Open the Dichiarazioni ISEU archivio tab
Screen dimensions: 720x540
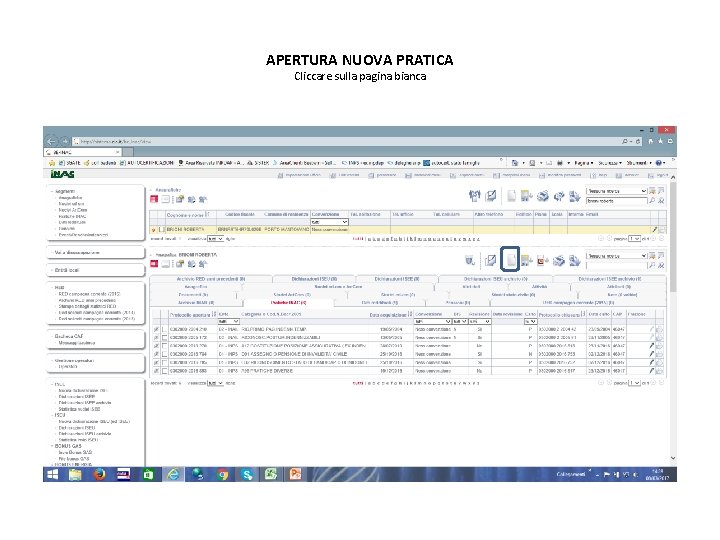click(x=495, y=279)
